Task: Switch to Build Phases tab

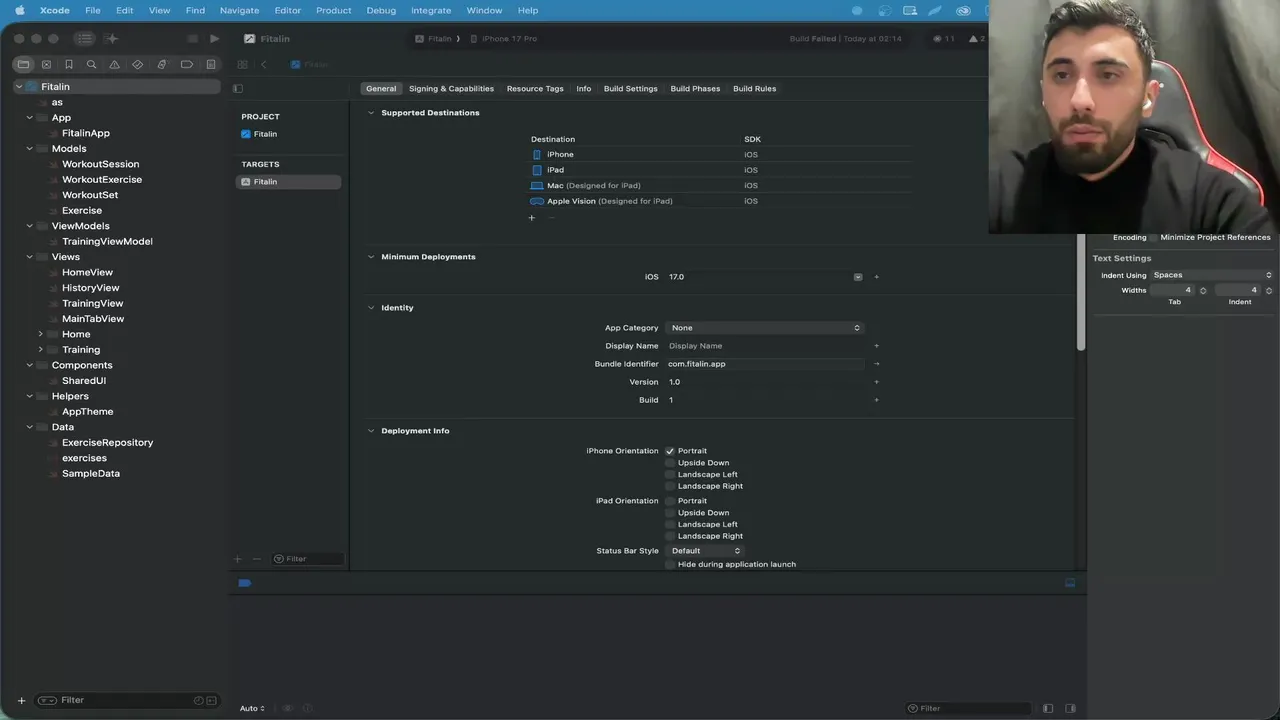Action: tap(695, 89)
